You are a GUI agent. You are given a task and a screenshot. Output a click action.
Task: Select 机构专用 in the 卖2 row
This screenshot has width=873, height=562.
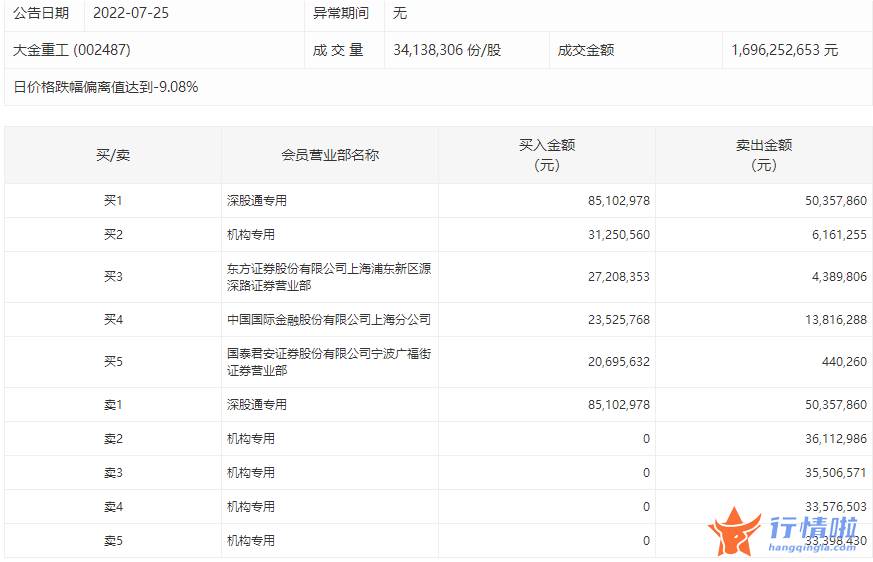251,439
